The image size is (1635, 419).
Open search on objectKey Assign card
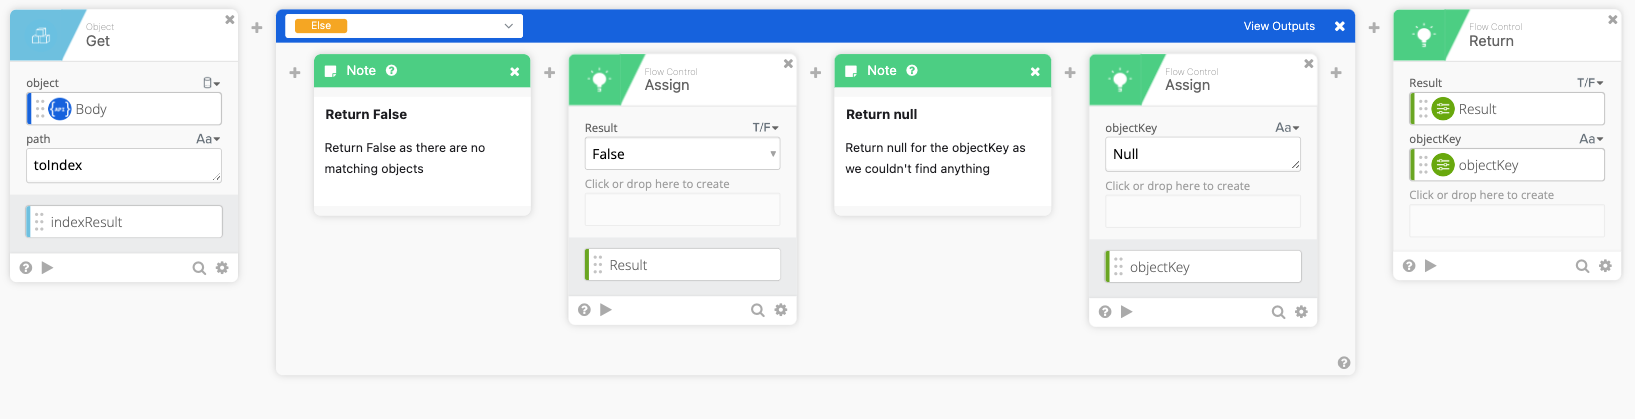1278,312
